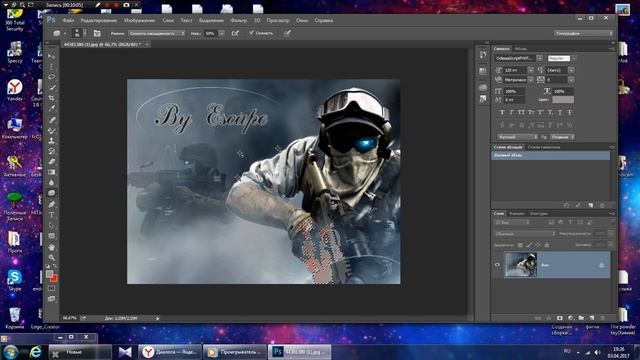Screen dimensions: 640x360
Task: Click tablet pressure icon in options bar
Action: point(287,33)
